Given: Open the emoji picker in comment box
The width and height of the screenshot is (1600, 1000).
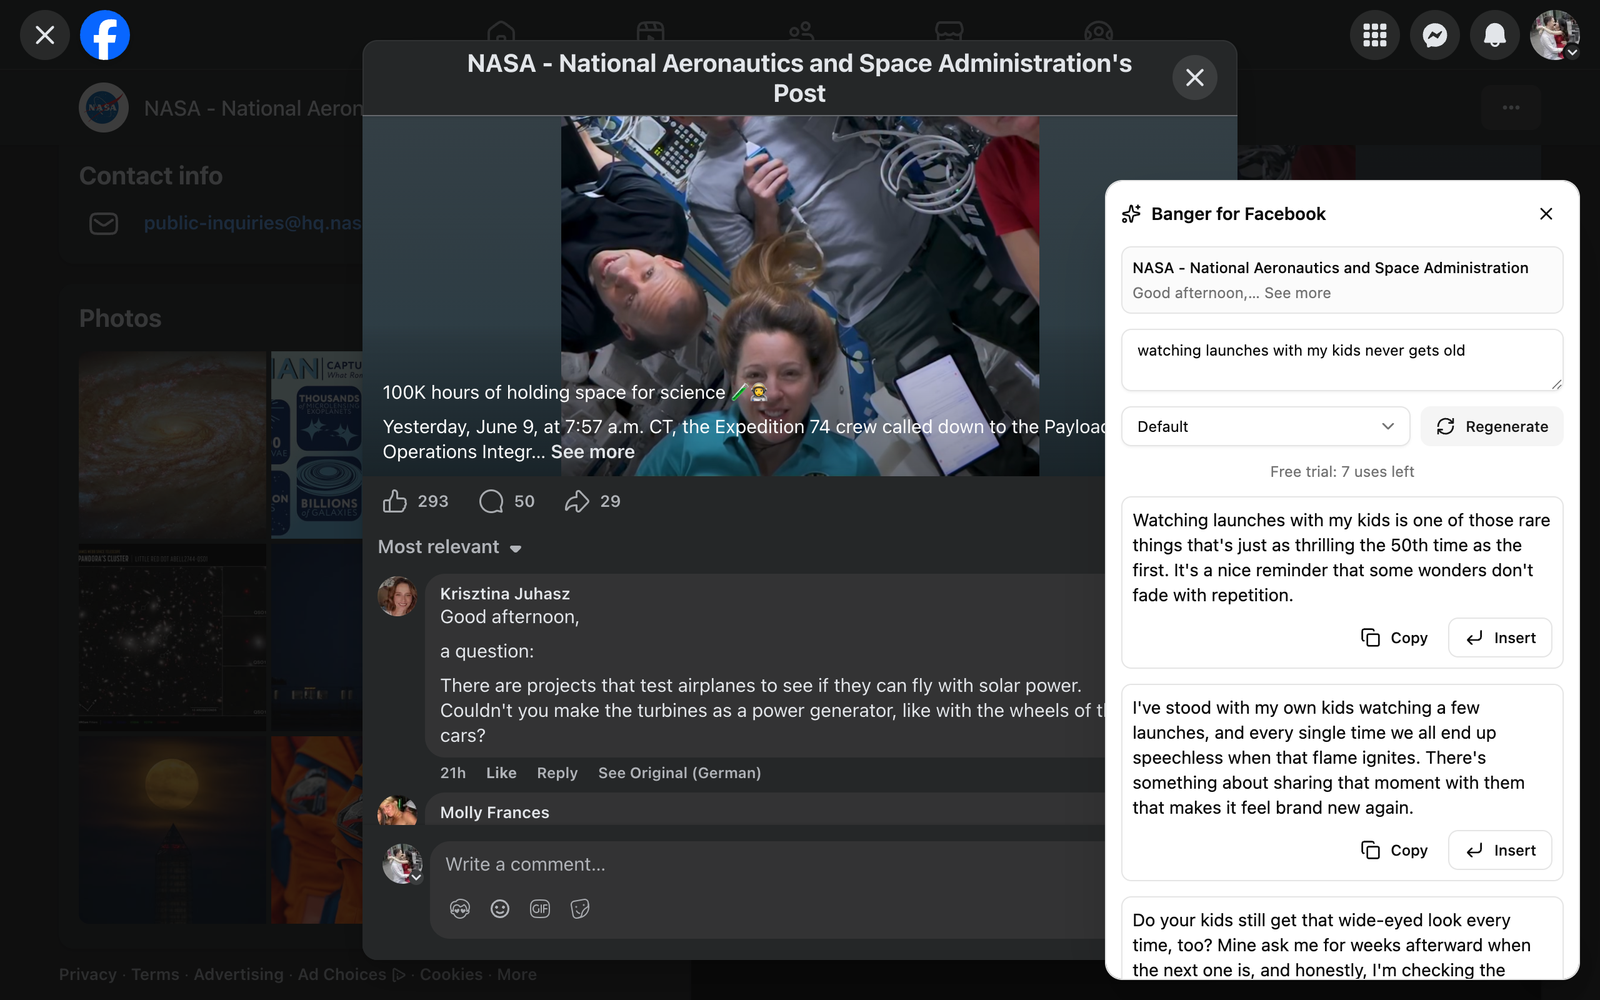Looking at the screenshot, I should click(500, 908).
